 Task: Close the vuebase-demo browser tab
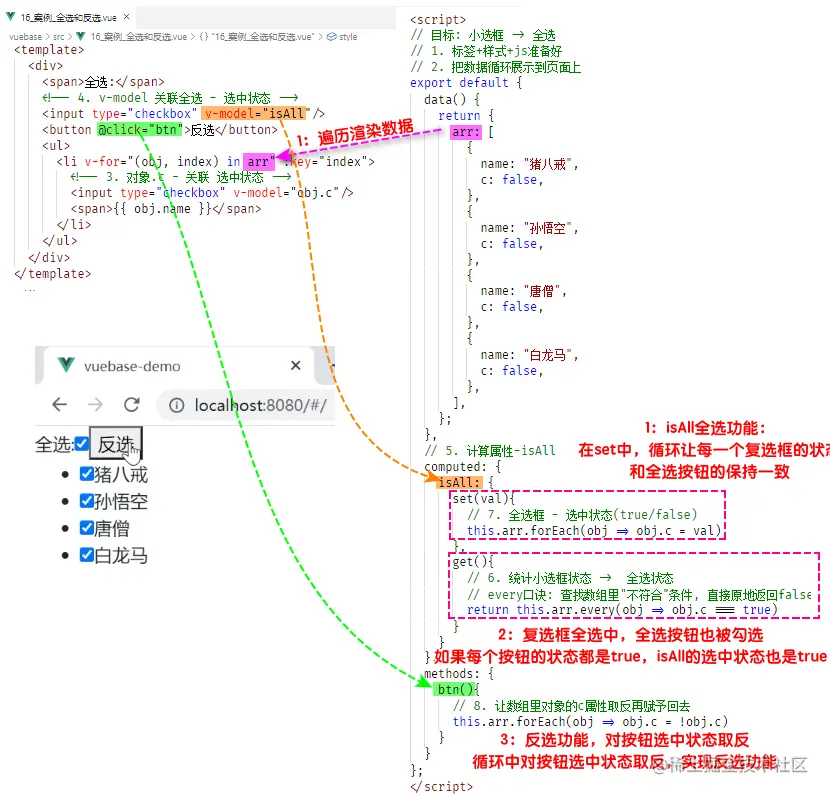click(295, 365)
